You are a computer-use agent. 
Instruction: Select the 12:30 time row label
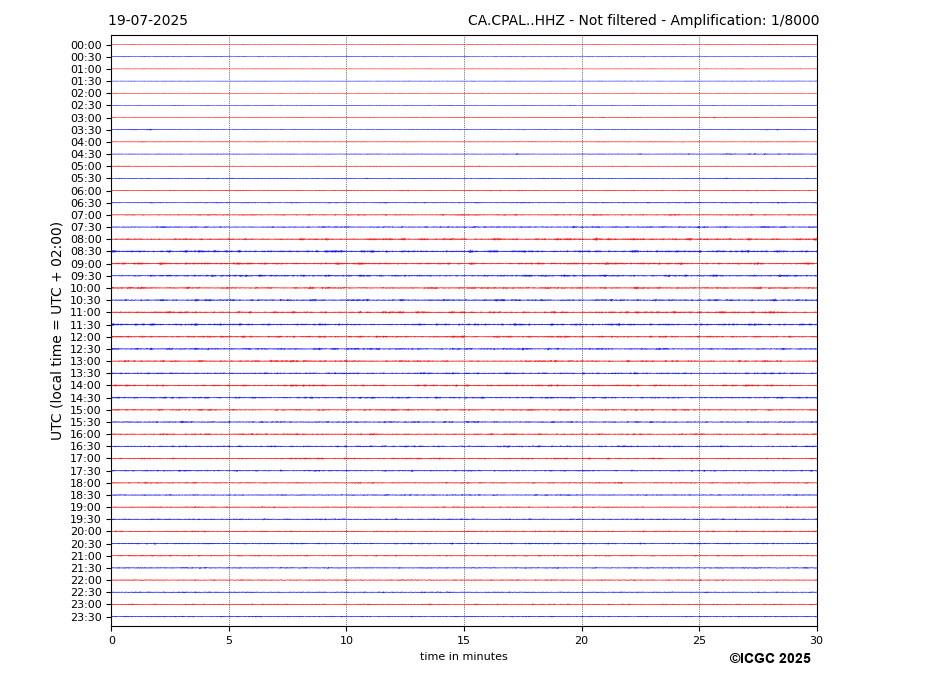86,349
